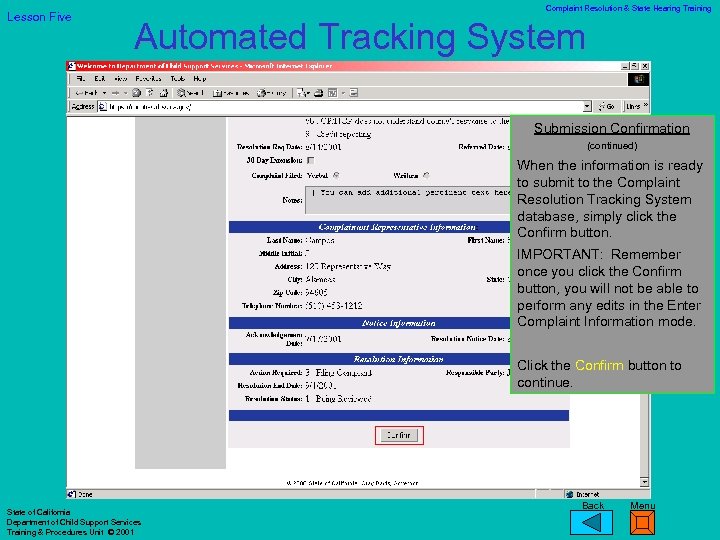Close the Internet Explorer window
The height and width of the screenshot is (540, 720).
pyautogui.click(x=645, y=66)
